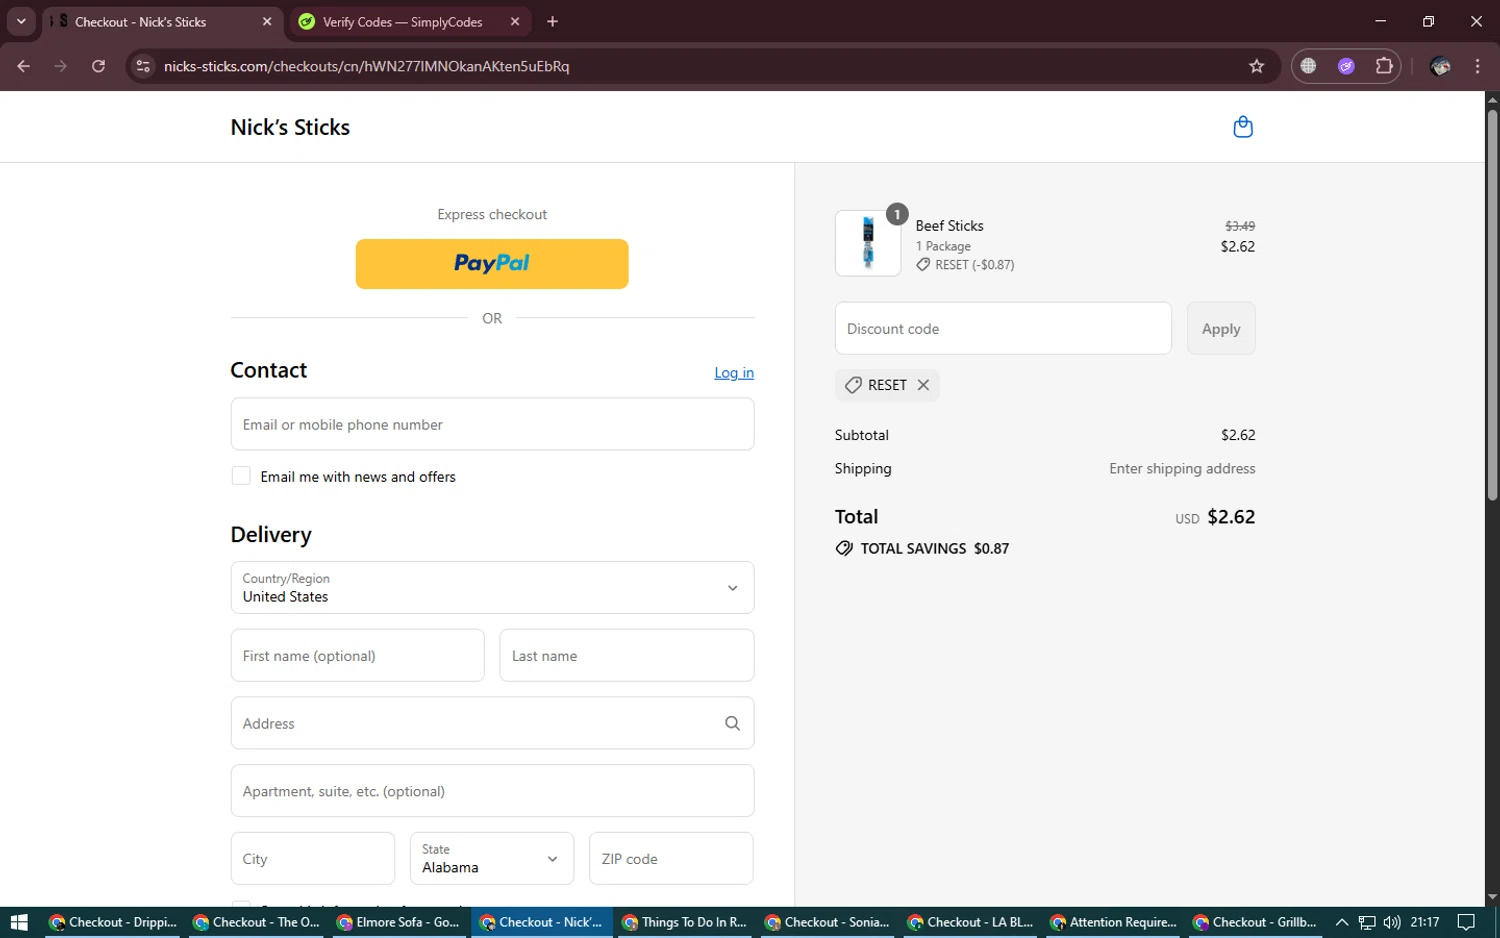Bookmark this page with the star icon
This screenshot has height=938, width=1500.
click(x=1257, y=66)
